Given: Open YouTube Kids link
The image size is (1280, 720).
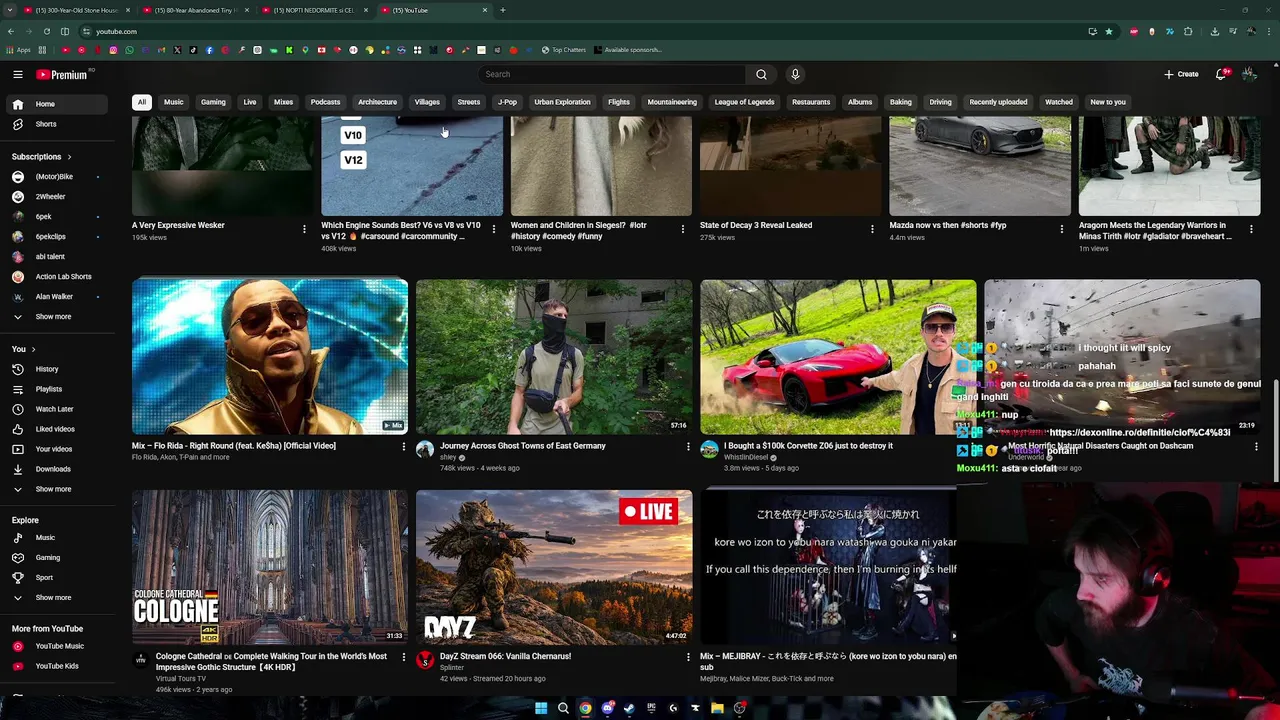Looking at the screenshot, I should click(57, 666).
